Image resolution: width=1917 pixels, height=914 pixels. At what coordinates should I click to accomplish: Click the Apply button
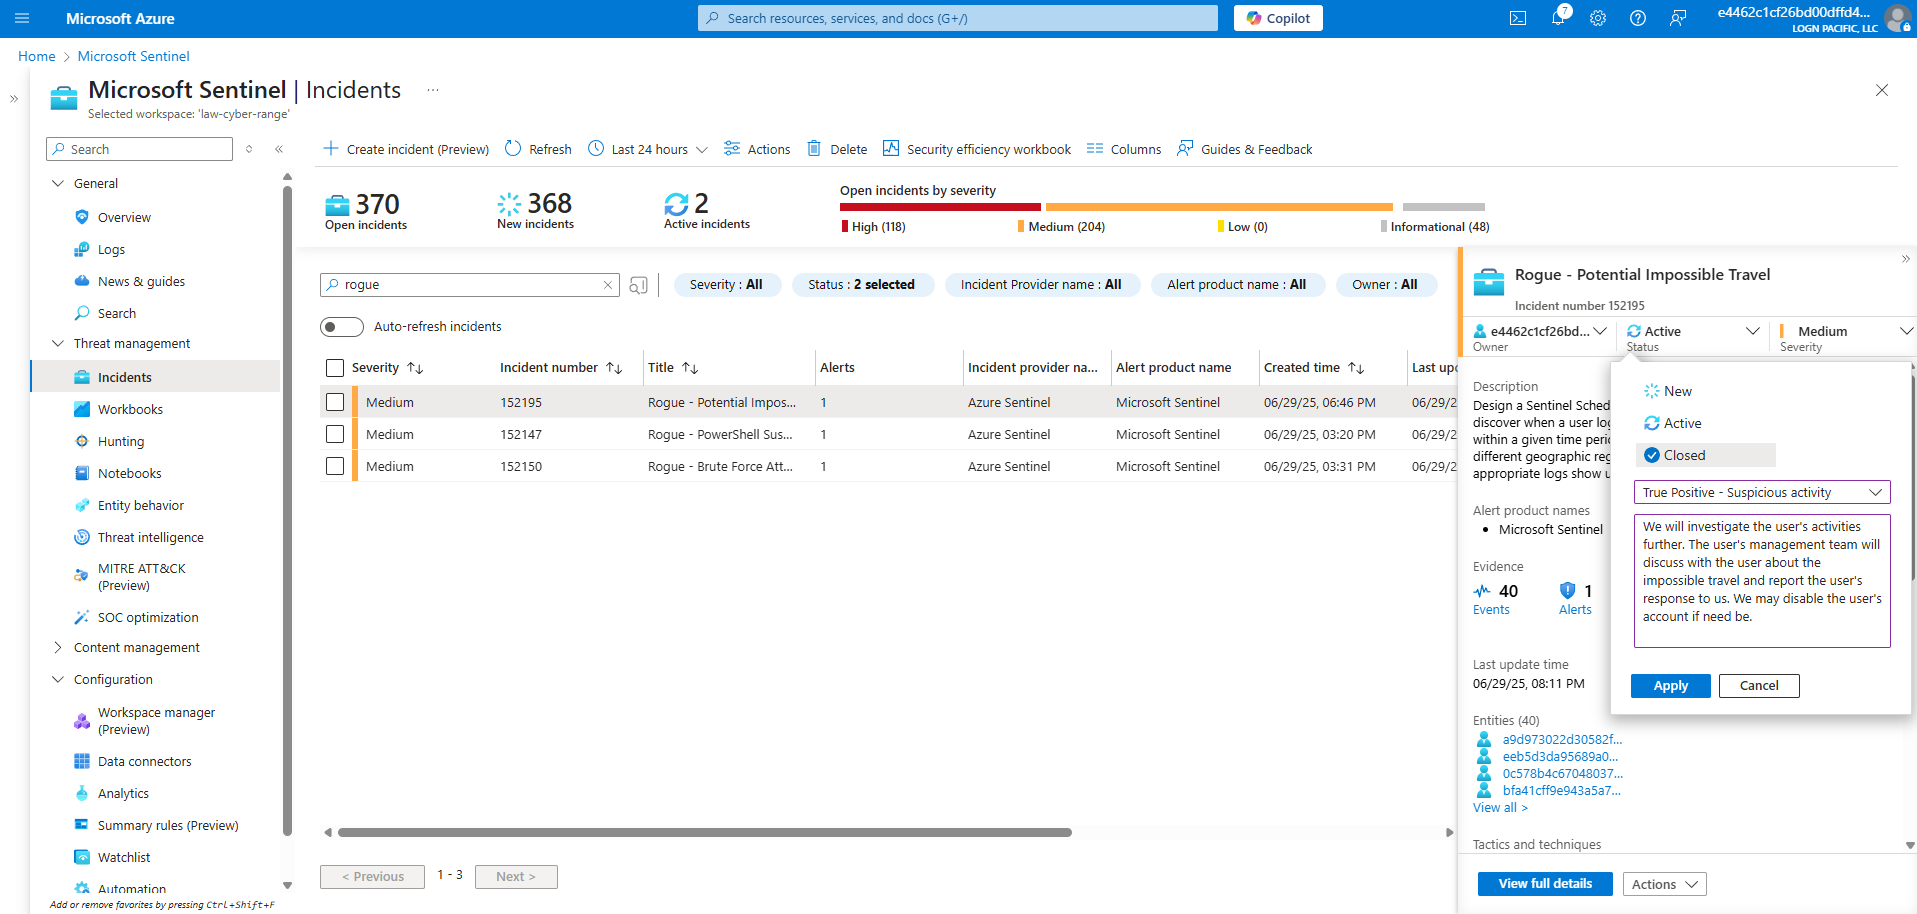click(1670, 686)
